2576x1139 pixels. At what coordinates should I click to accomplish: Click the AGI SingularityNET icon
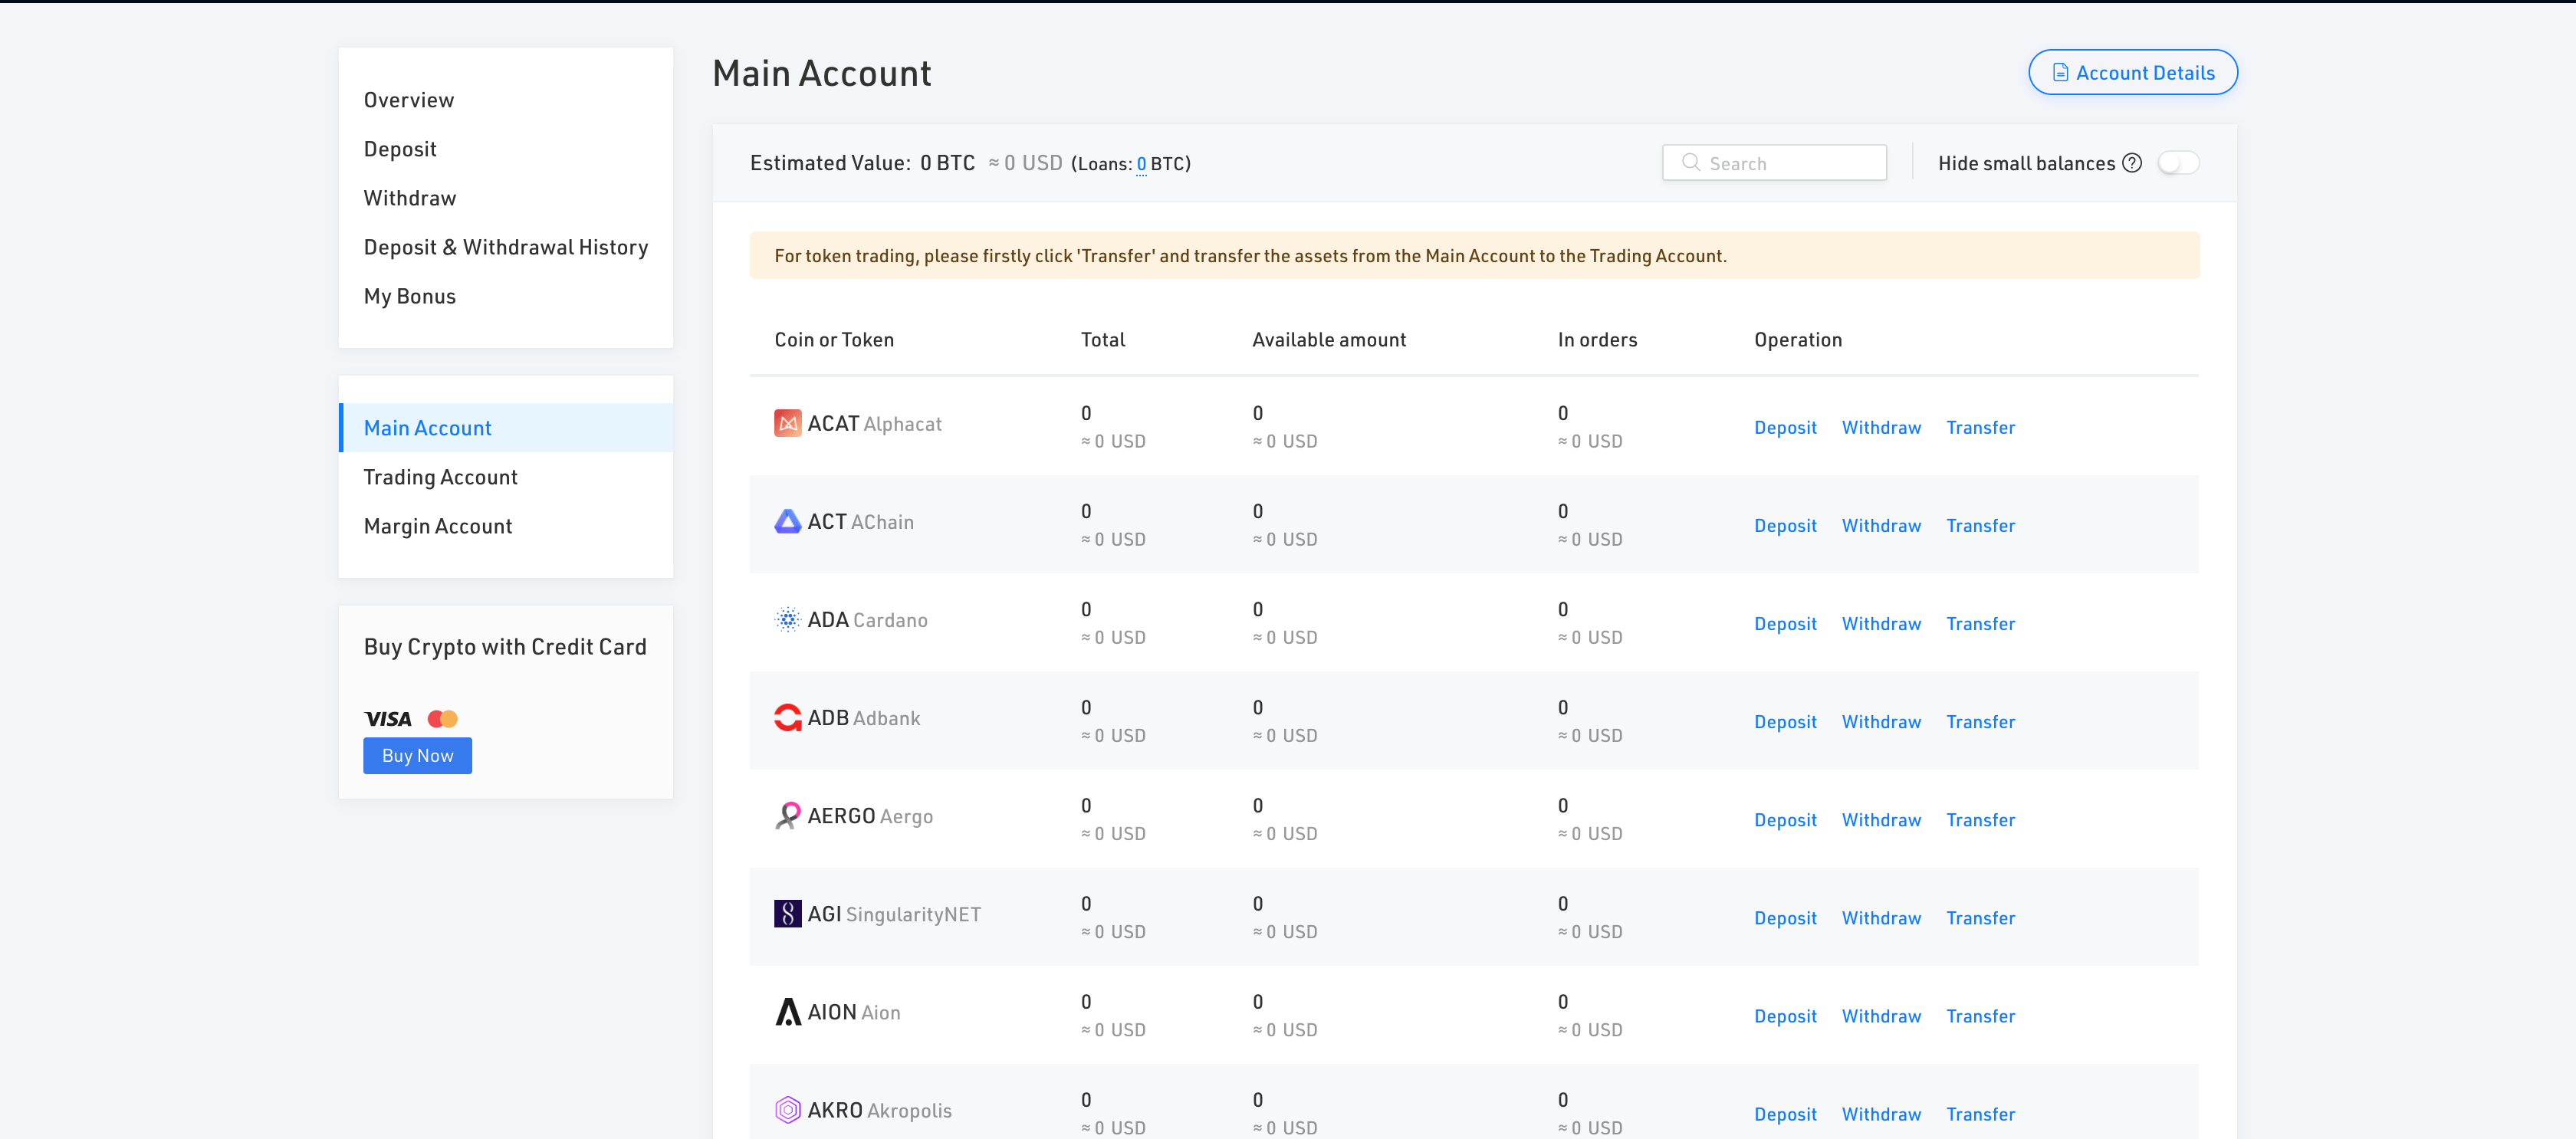[x=787, y=914]
